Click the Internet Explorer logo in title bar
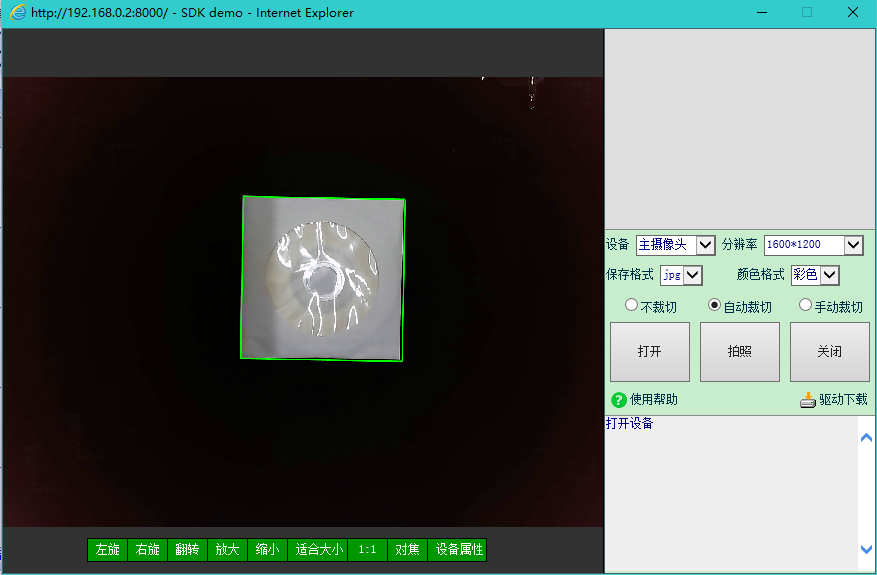This screenshot has width=877, height=575. point(18,12)
